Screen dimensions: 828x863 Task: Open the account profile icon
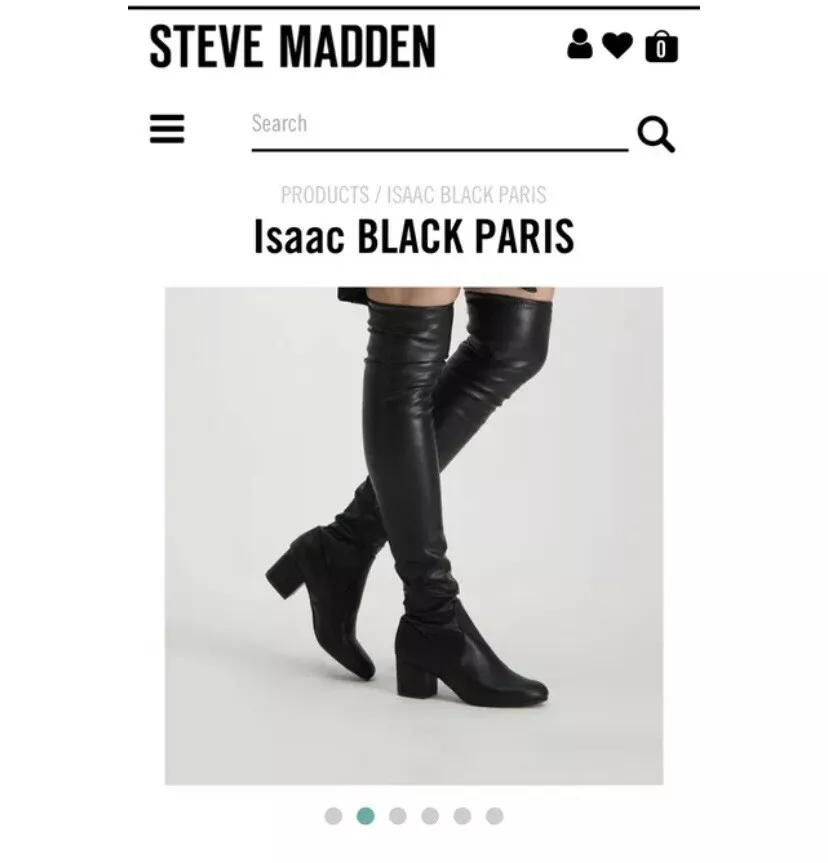(580, 44)
